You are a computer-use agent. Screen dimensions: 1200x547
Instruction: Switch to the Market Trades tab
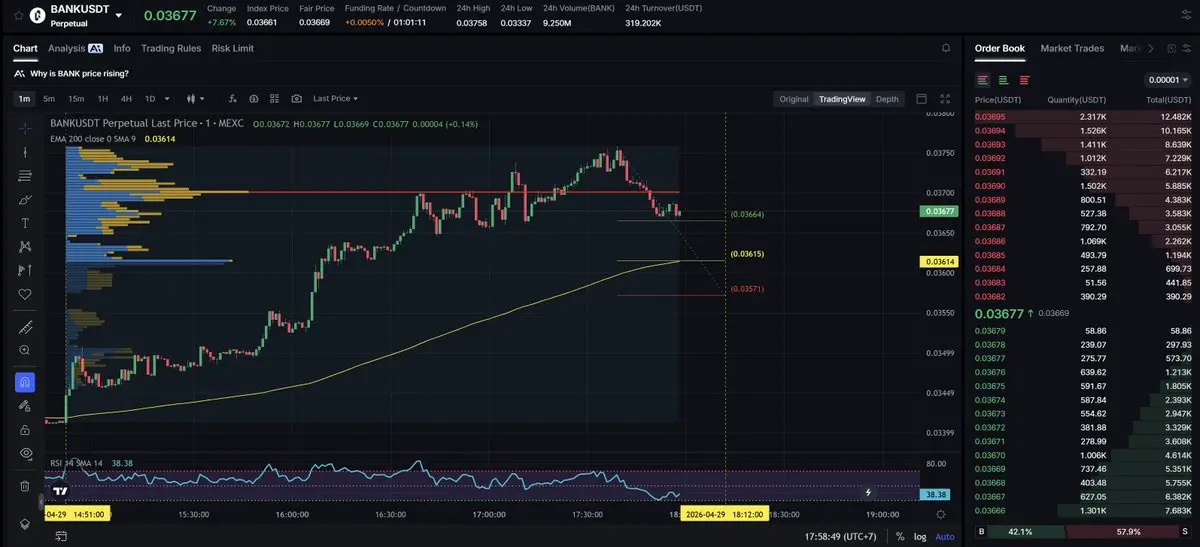click(1072, 48)
